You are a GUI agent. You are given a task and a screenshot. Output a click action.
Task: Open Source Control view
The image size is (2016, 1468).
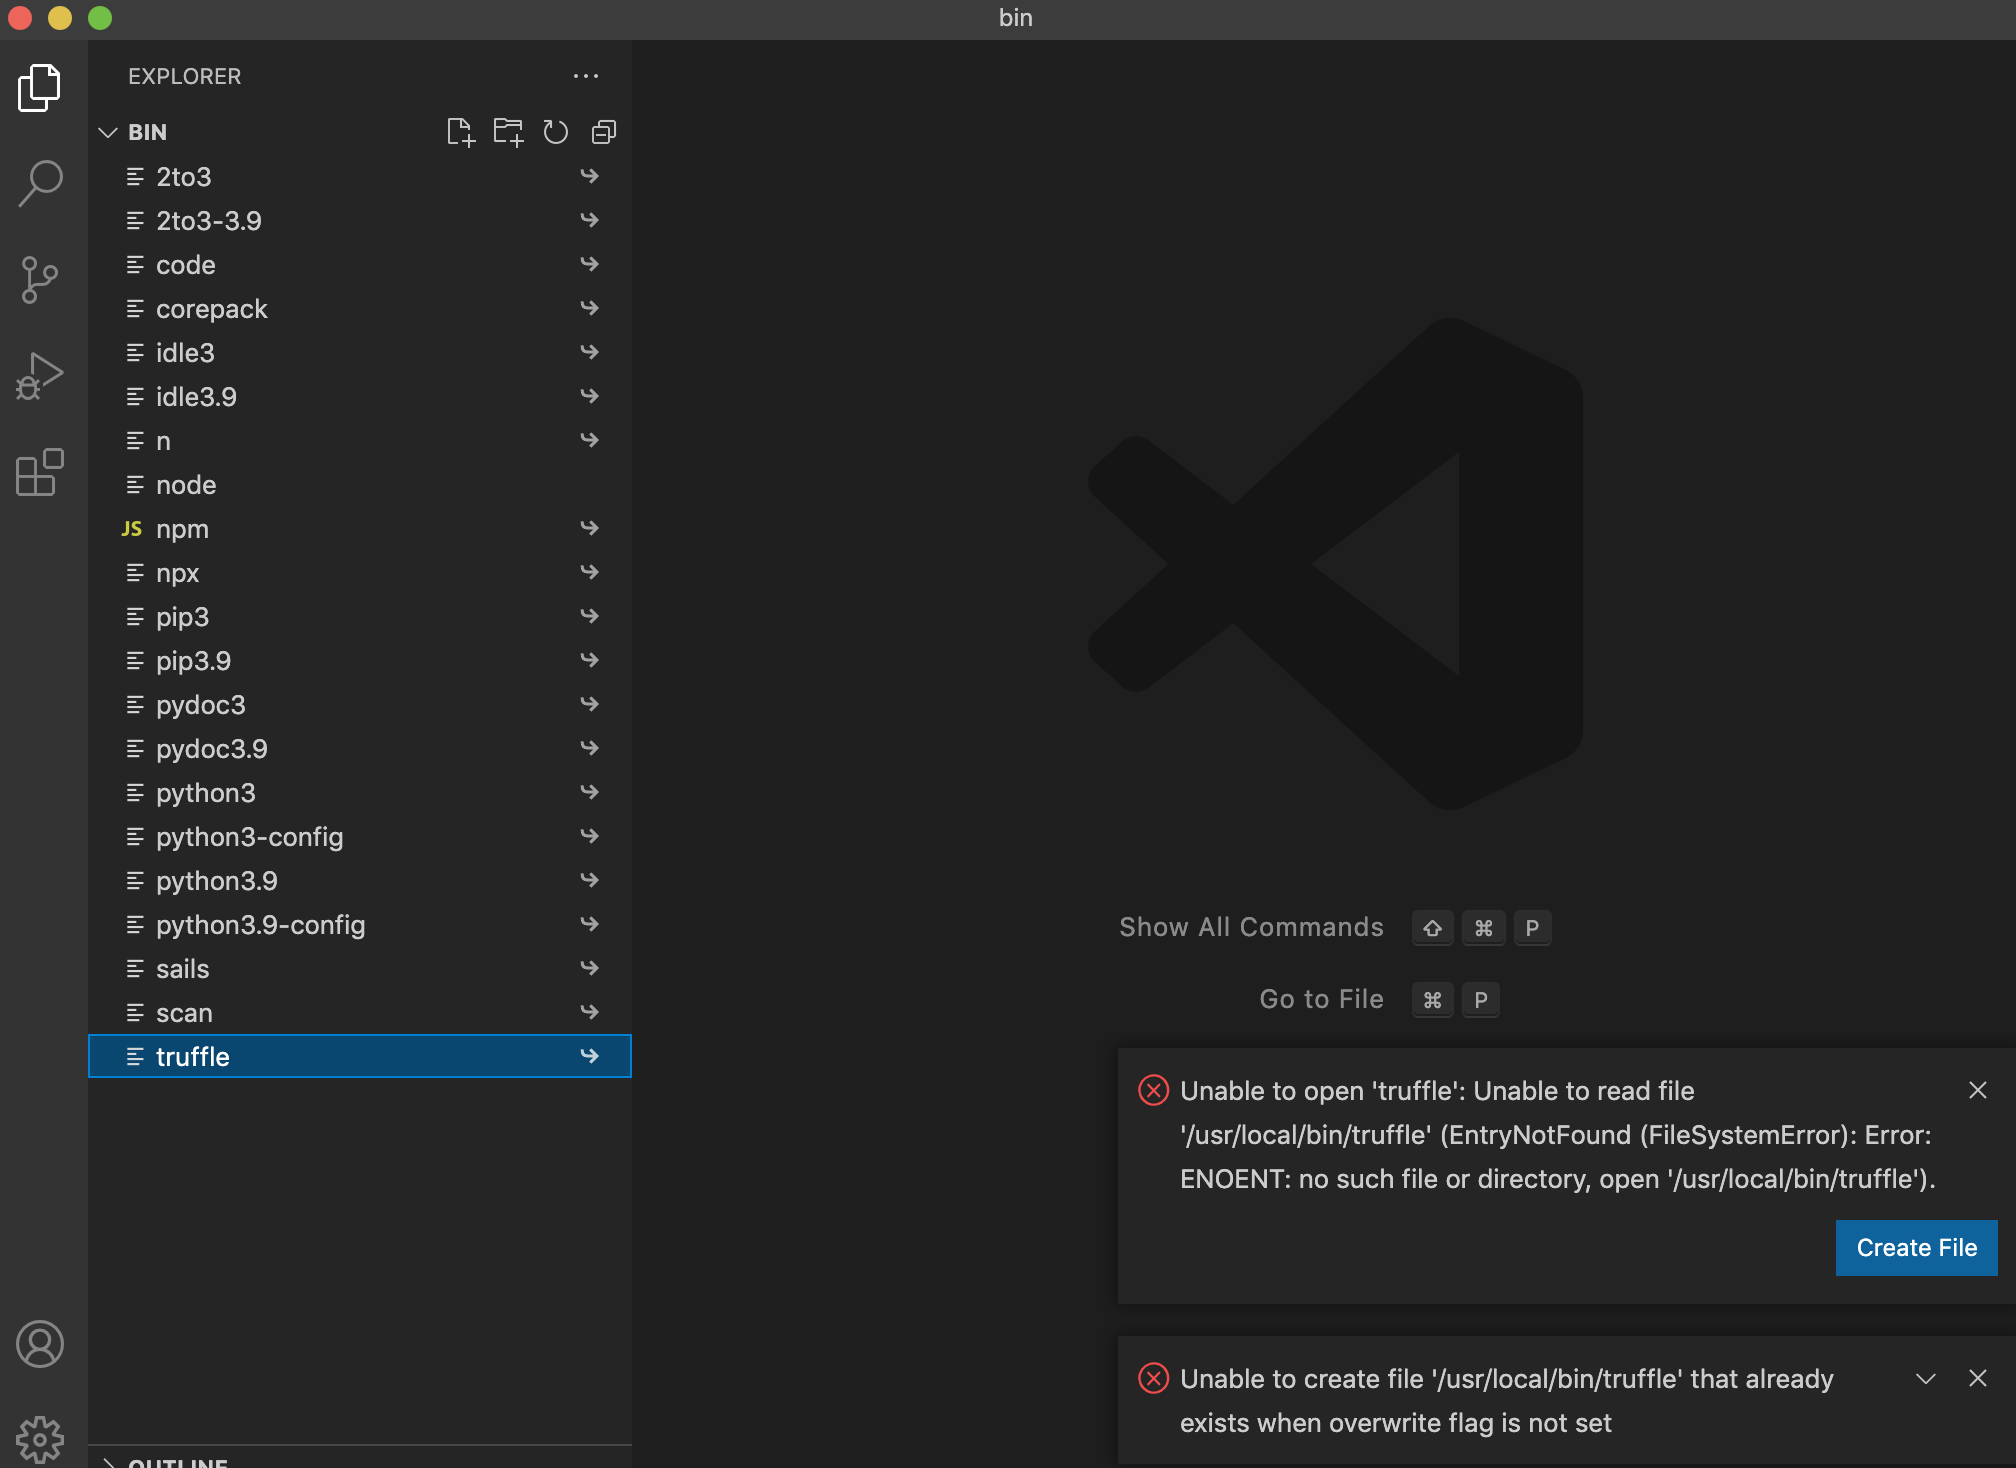(x=40, y=280)
